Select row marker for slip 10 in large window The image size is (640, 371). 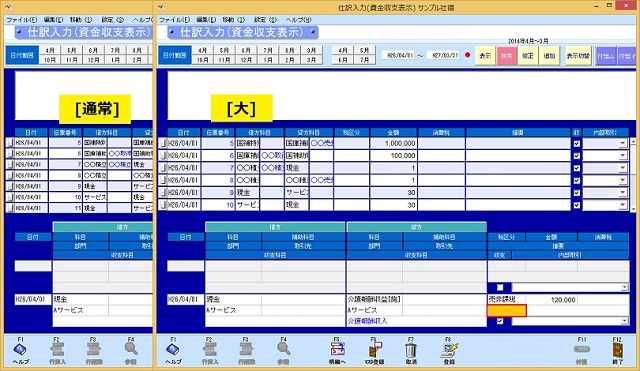163,204
